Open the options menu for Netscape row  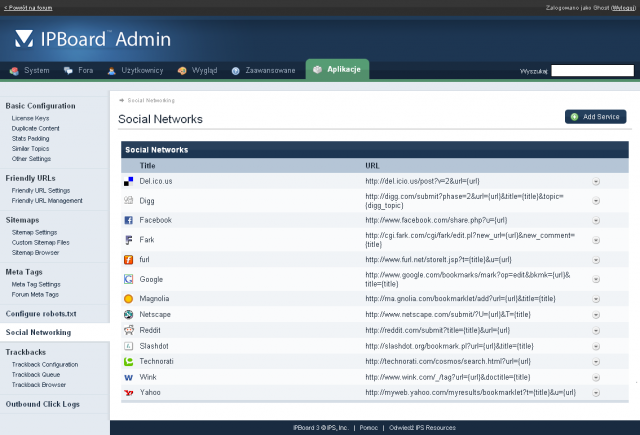tap(596, 315)
